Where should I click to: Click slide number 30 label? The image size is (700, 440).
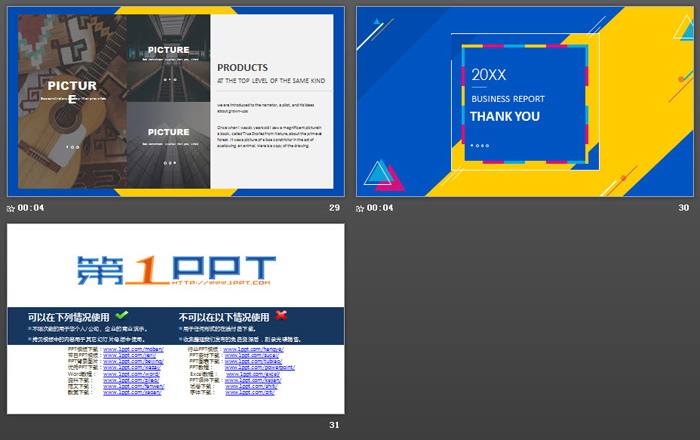[x=684, y=208]
